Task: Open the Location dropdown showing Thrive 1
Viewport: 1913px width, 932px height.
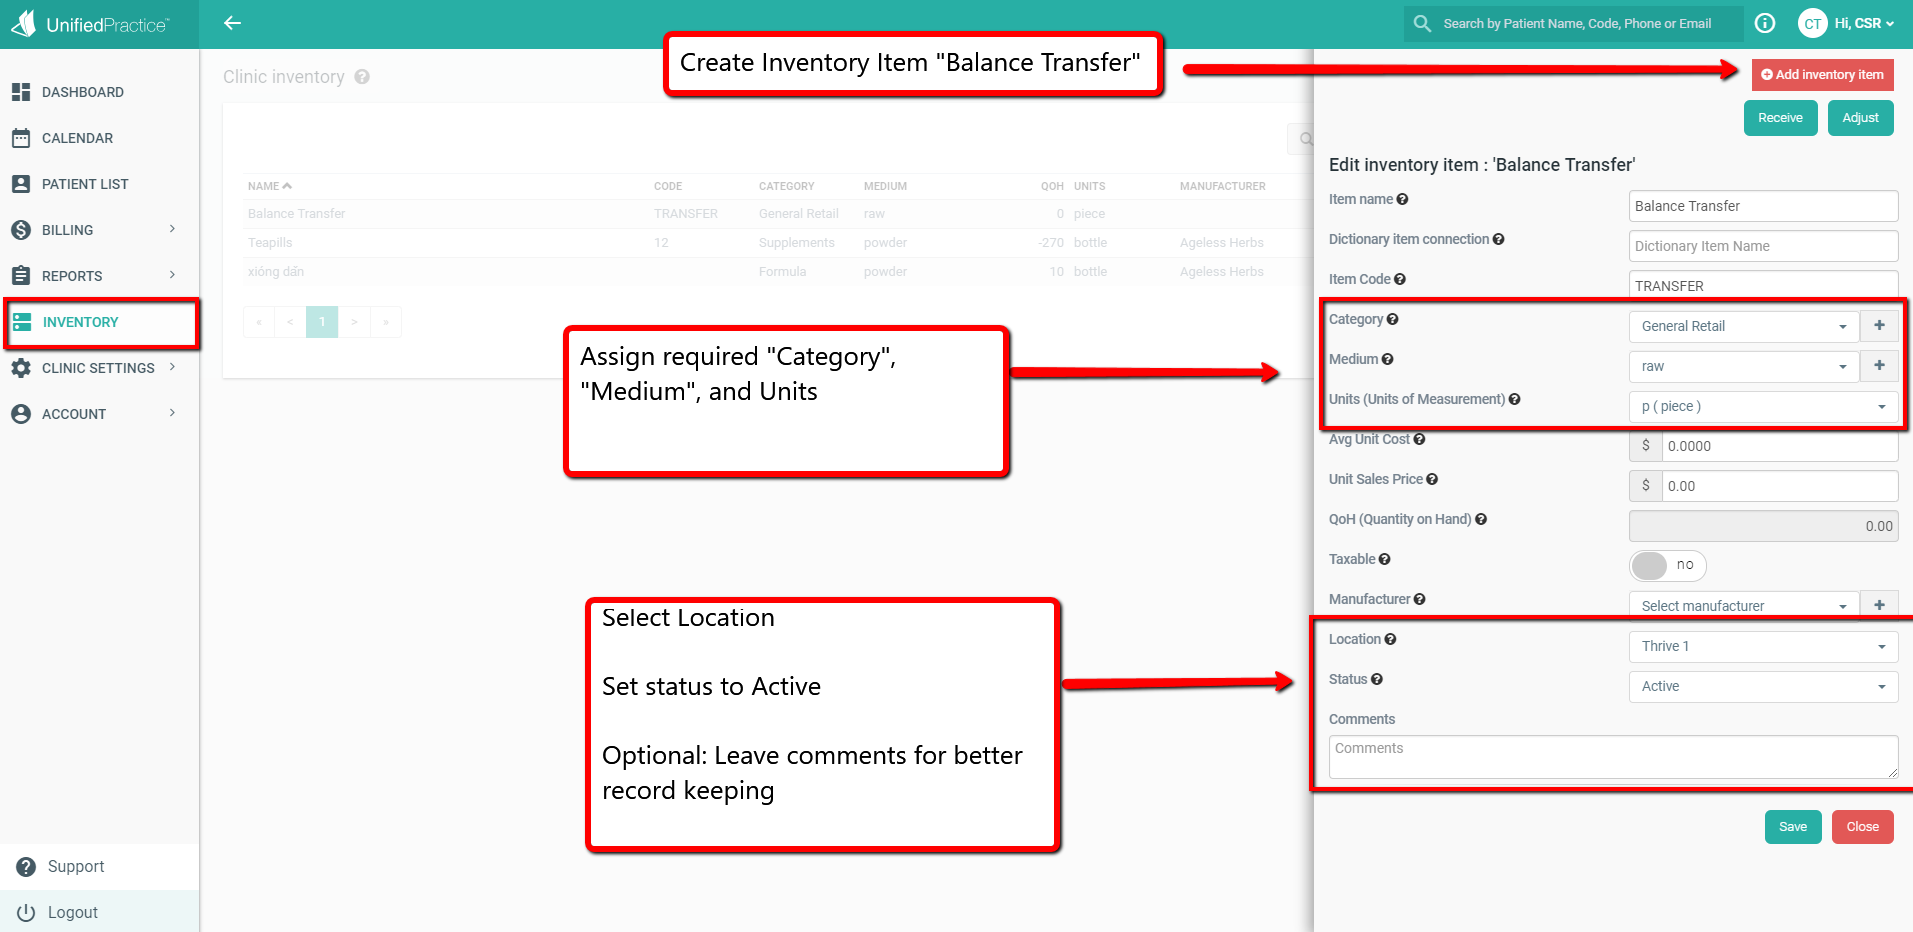Action: click(1762, 646)
